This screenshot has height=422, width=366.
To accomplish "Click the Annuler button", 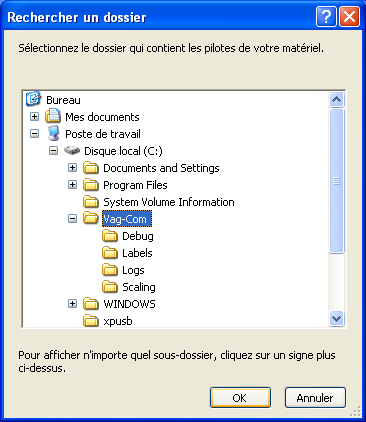I will click(315, 397).
